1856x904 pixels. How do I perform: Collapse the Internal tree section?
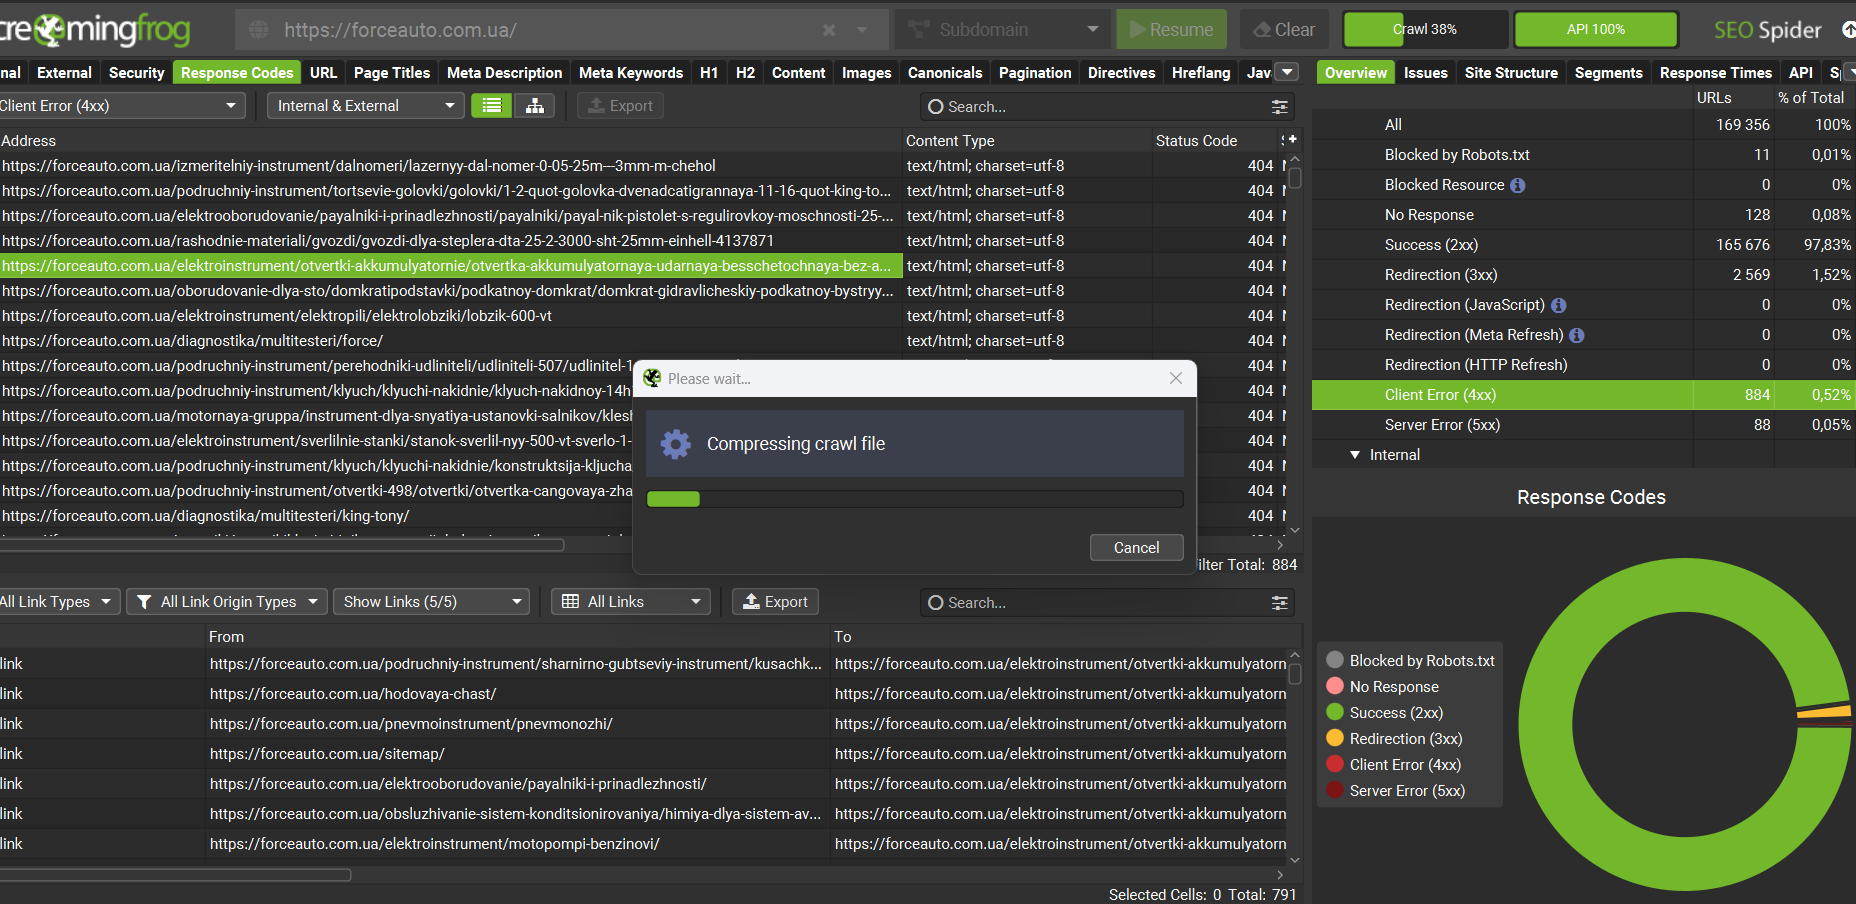[x=1355, y=455]
